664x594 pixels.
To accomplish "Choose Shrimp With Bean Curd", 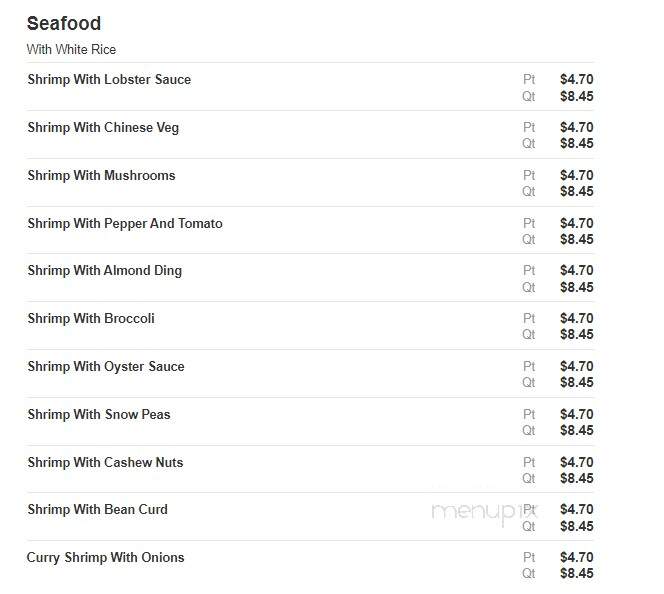I will (x=97, y=509).
